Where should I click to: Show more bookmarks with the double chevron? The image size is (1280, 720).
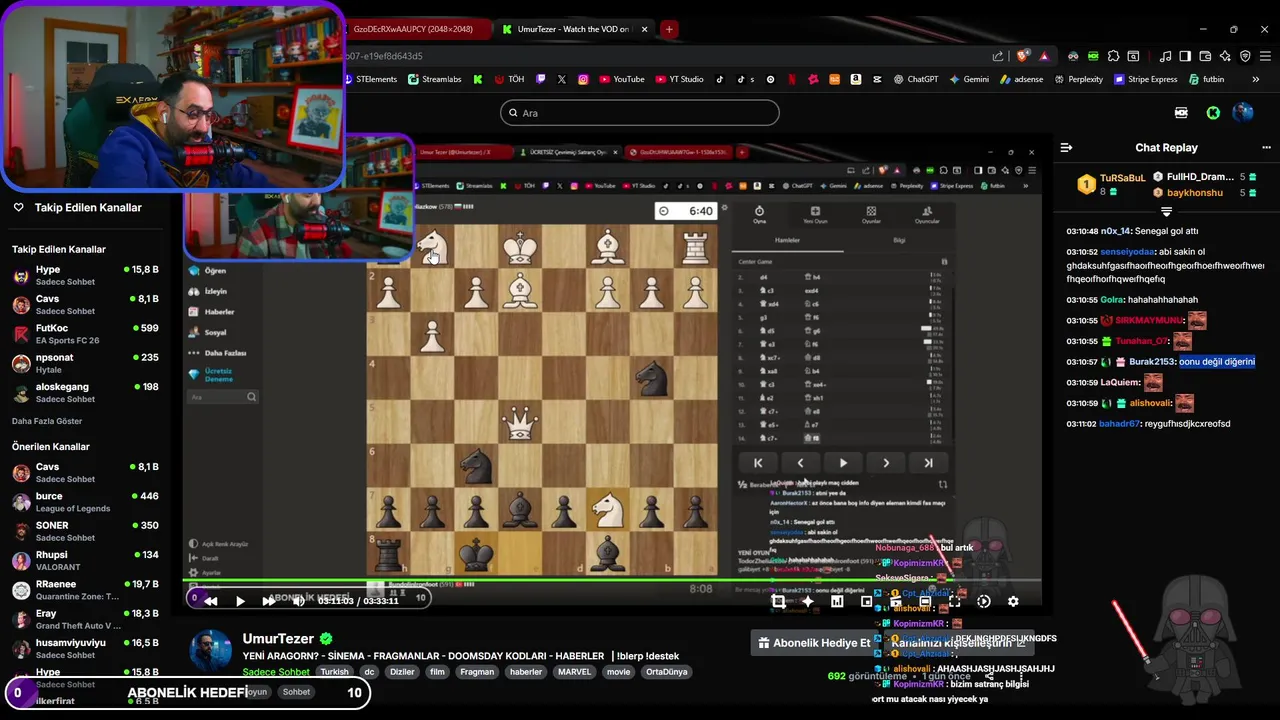point(1255,79)
